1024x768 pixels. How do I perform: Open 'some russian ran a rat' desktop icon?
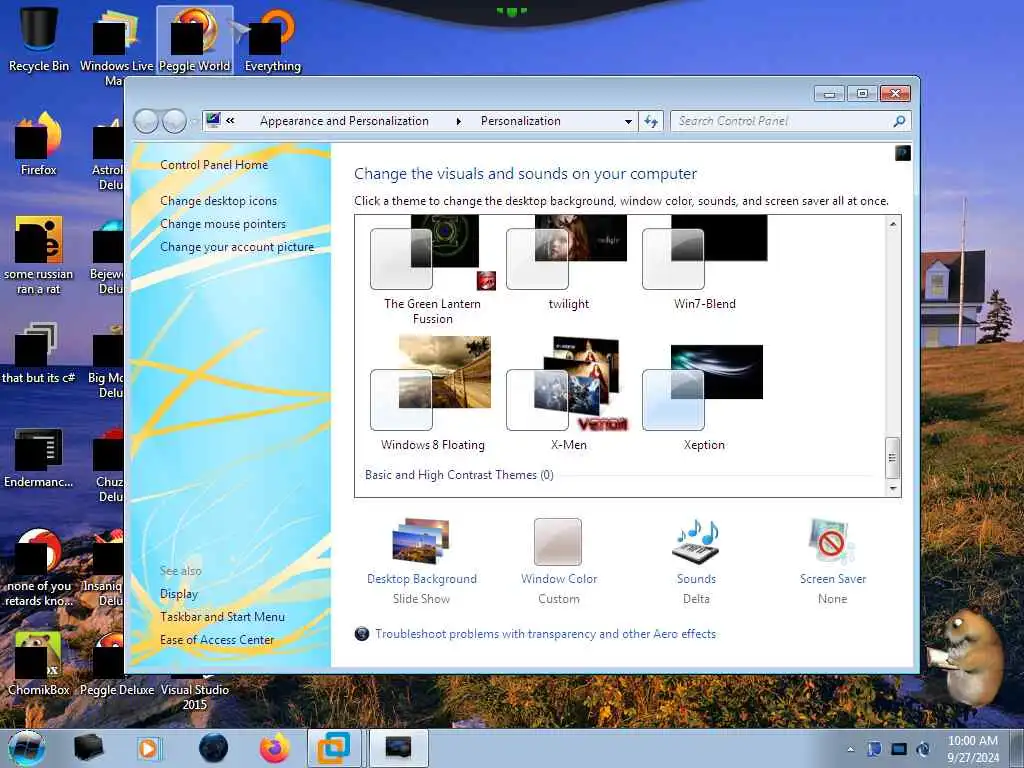(x=39, y=255)
